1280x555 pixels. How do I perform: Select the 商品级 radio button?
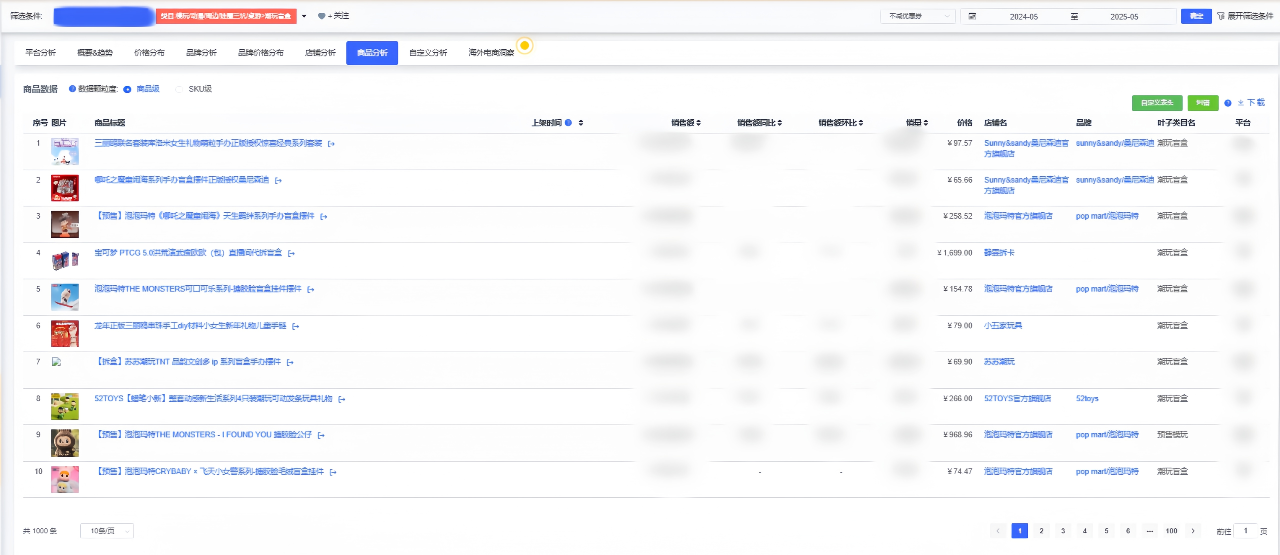tap(127, 89)
